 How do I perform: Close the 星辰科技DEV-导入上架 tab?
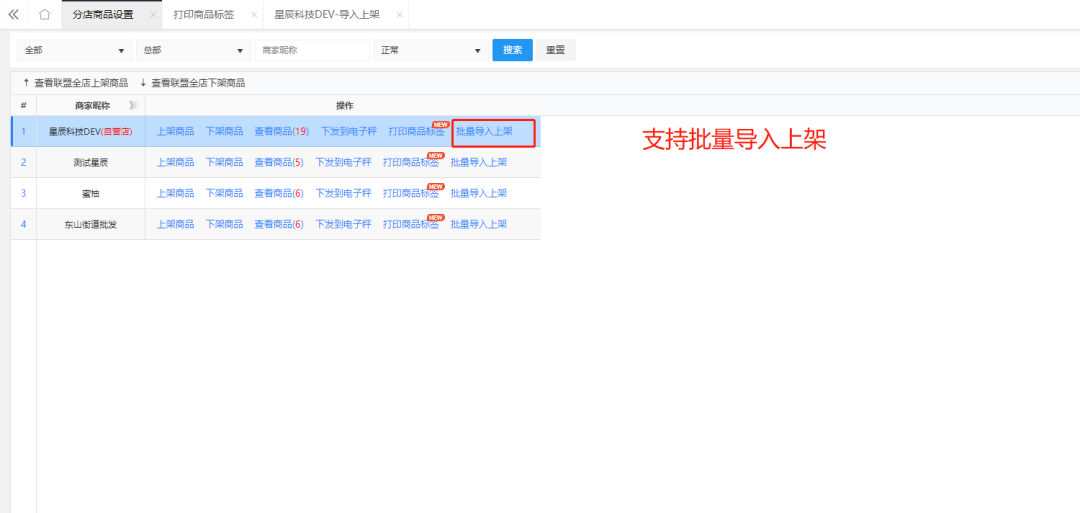(x=399, y=15)
